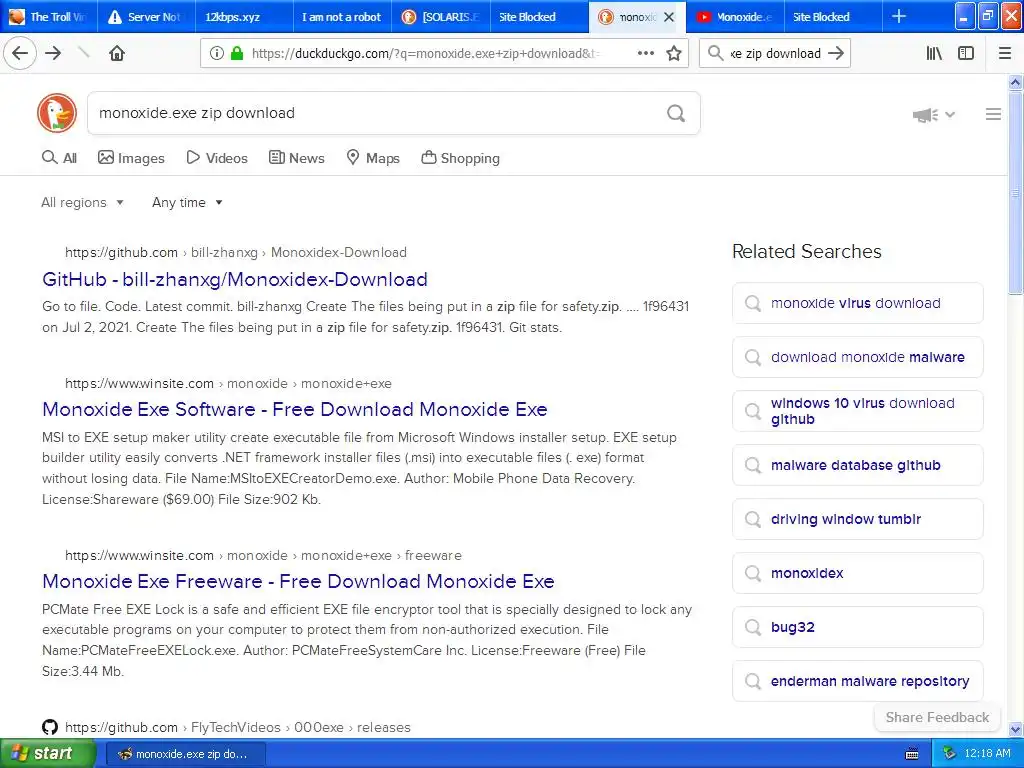This screenshot has width=1024, height=768.
Task: Bookmark this page with the star icon
Action: (x=674, y=54)
